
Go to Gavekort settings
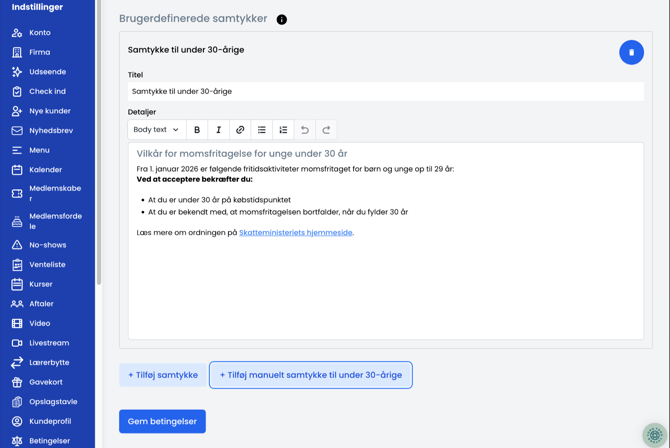(45, 382)
